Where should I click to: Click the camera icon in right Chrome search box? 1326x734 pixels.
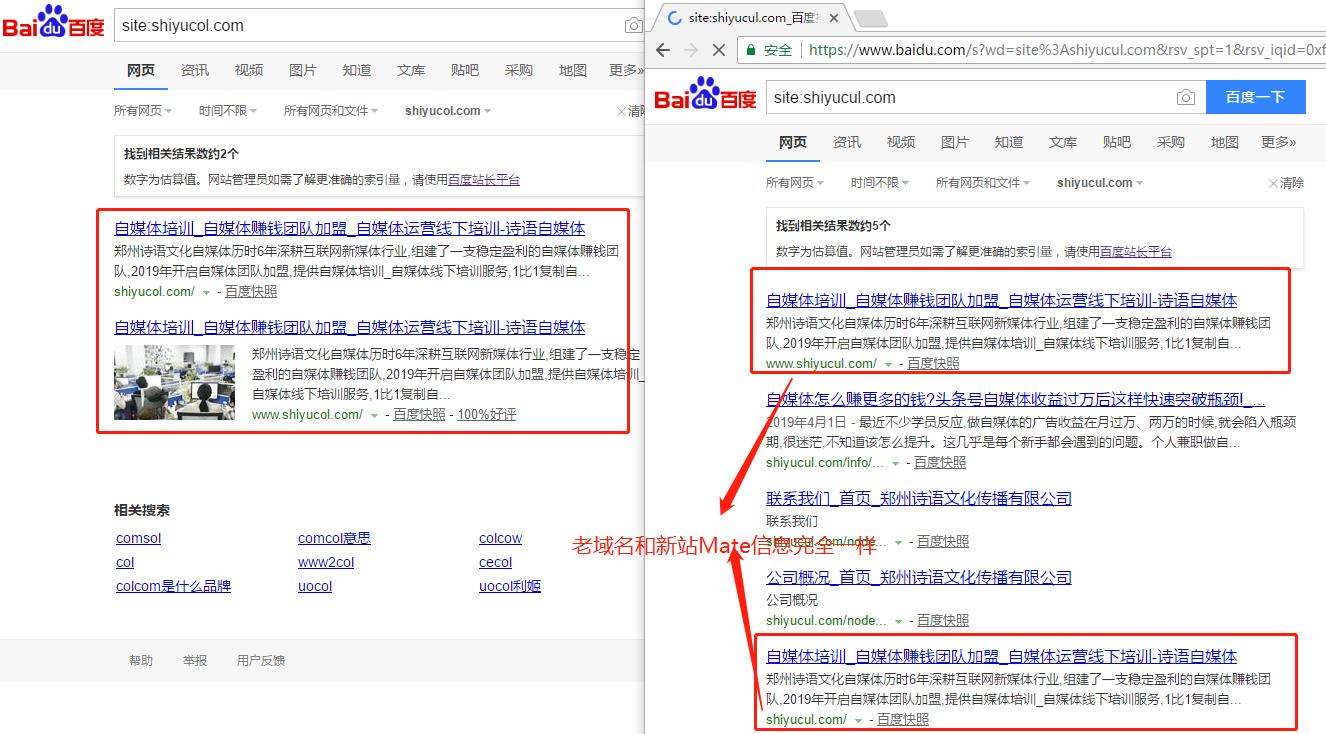(x=1185, y=97)
